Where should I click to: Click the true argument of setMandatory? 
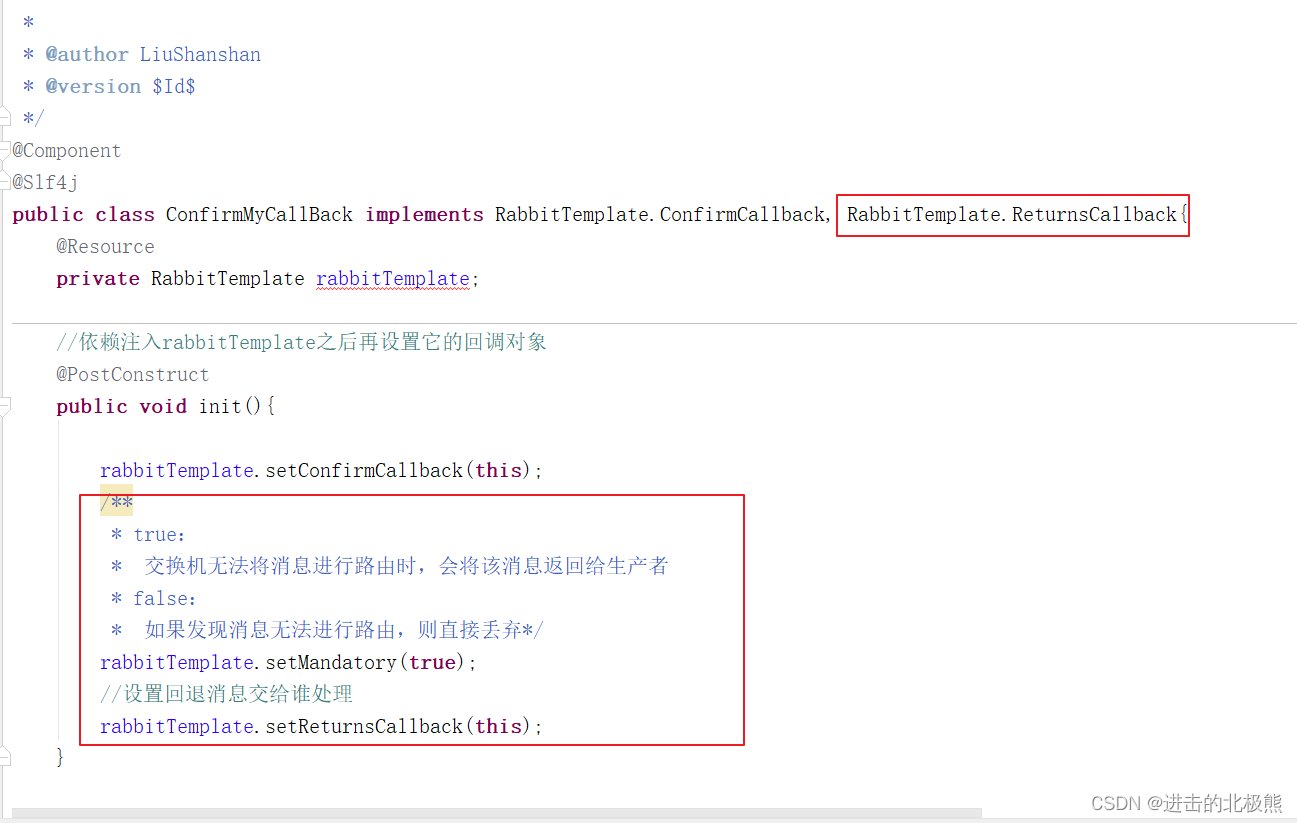(432, 663)
